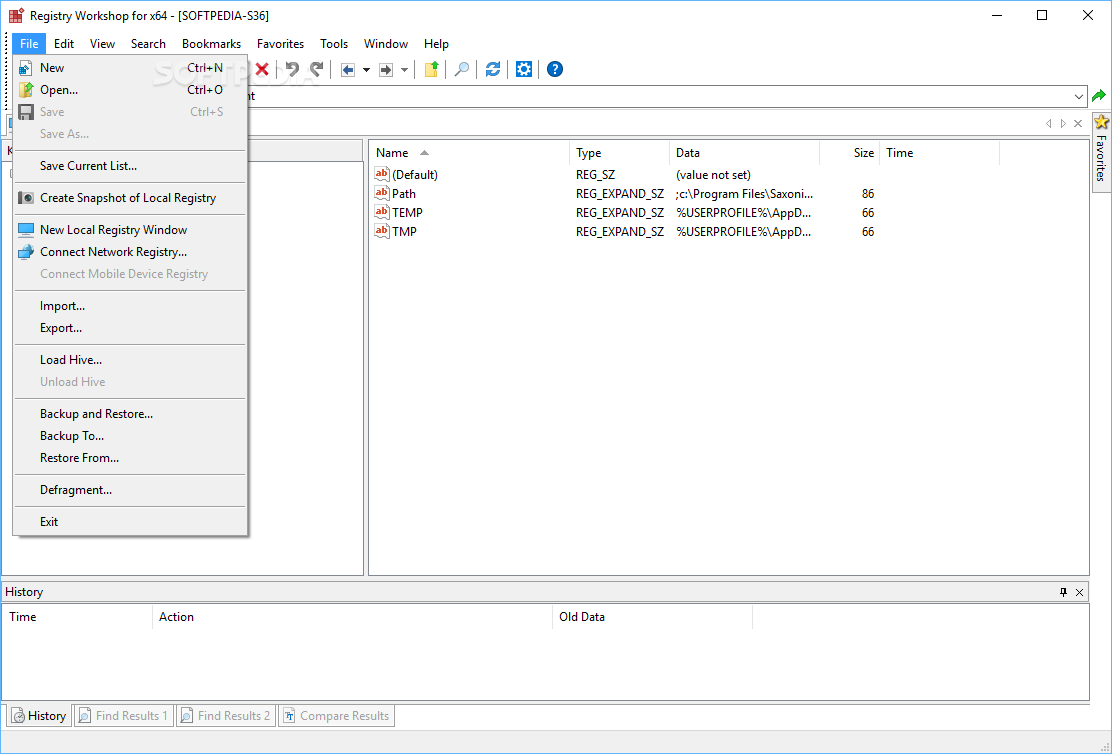Screen dimensions: 1112x754
Task: Choose Open... from the File menu
Action: (x=130, y=90)
